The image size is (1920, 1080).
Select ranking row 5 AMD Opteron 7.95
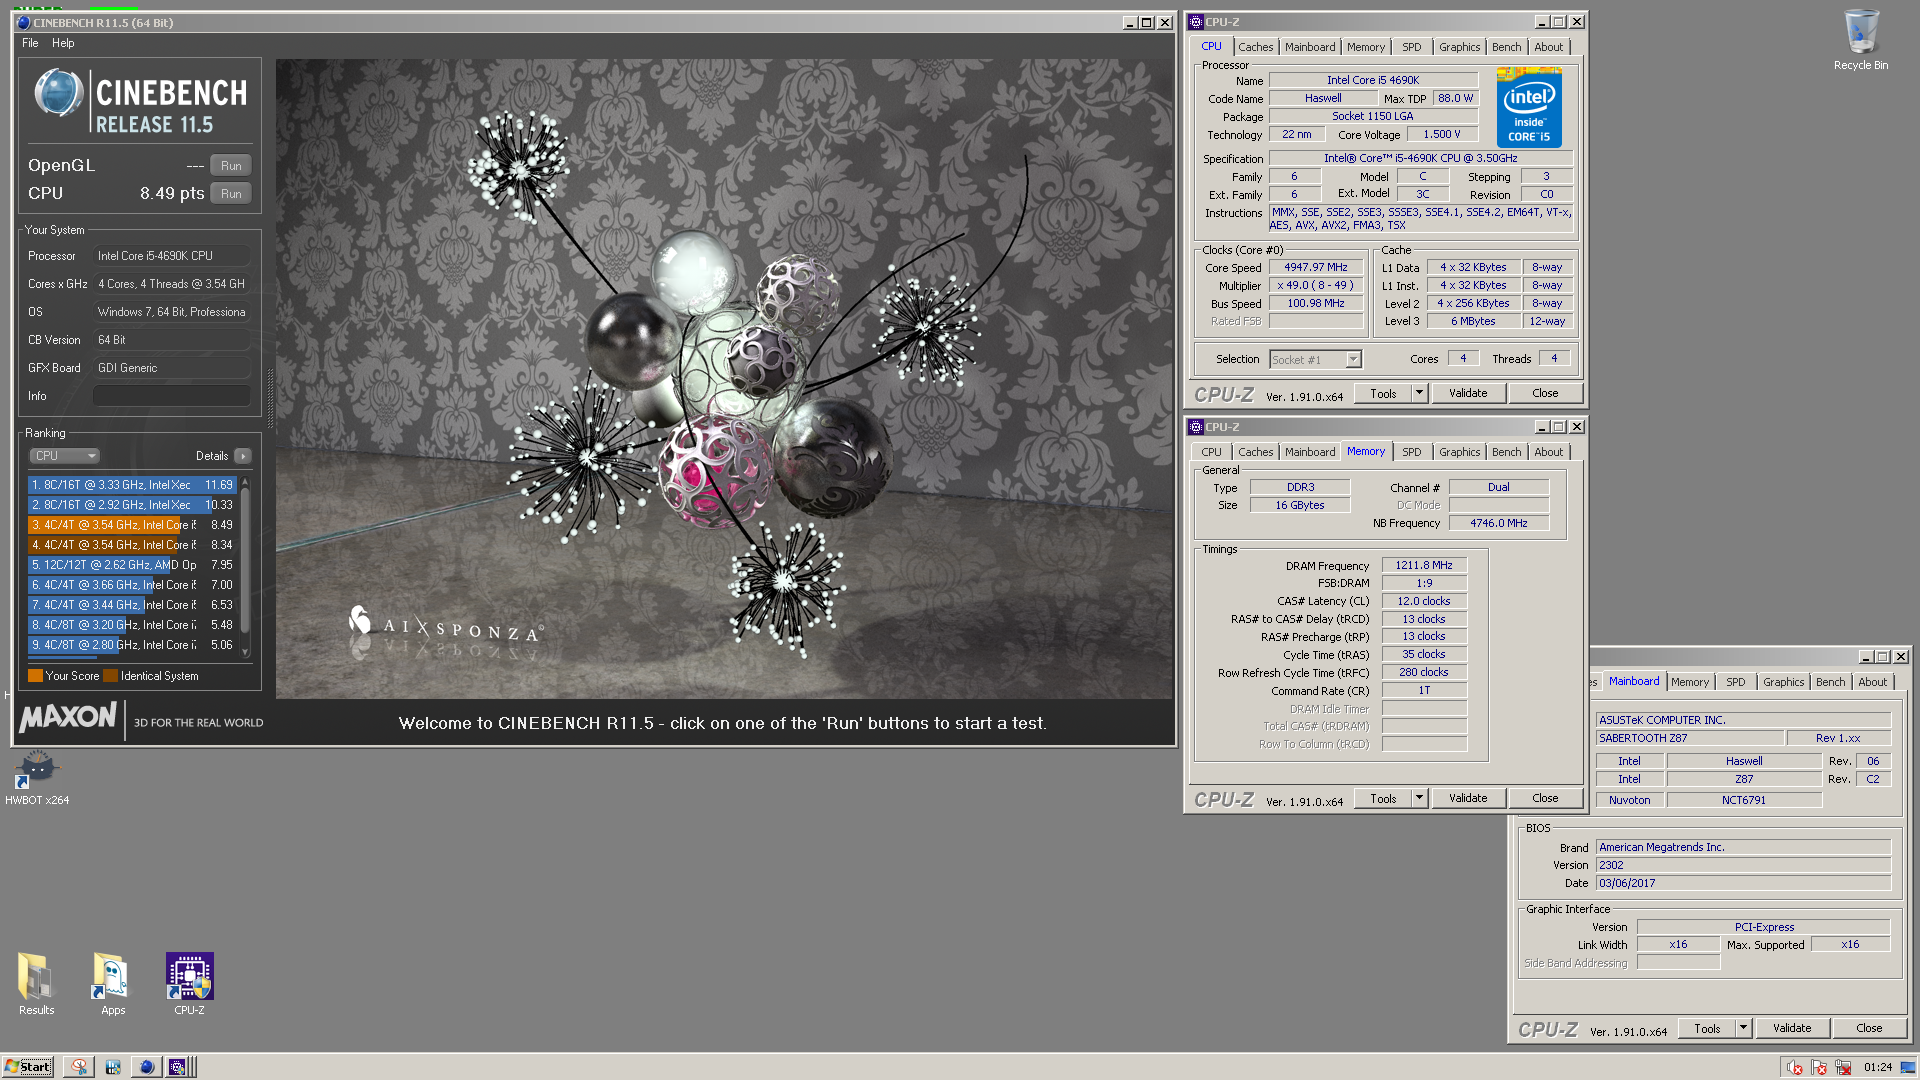coord(131,565)
